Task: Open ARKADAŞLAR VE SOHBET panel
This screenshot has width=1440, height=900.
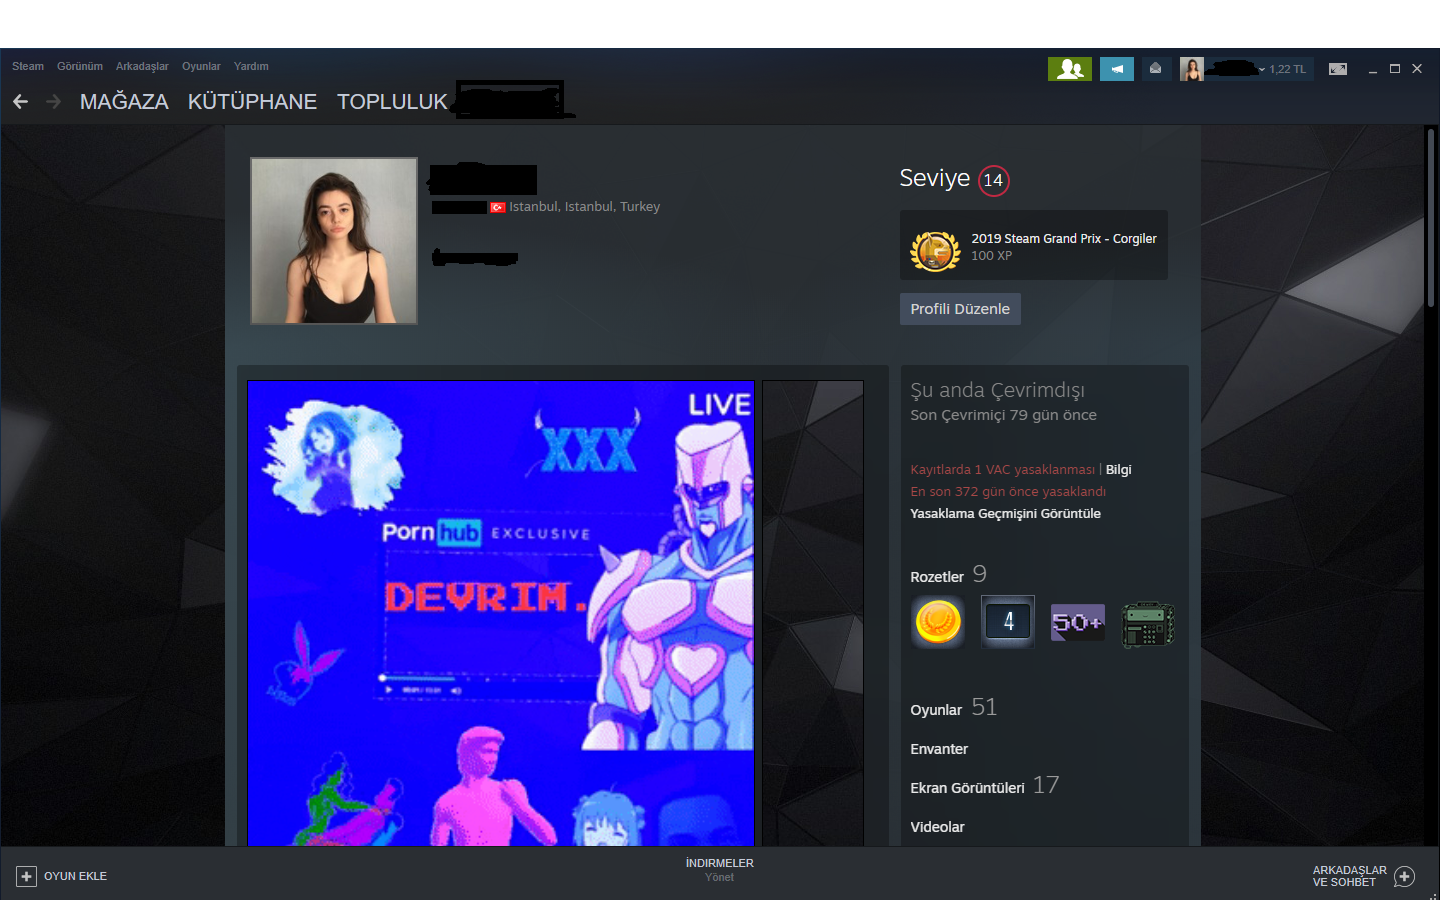Action: coord(1349,876)
